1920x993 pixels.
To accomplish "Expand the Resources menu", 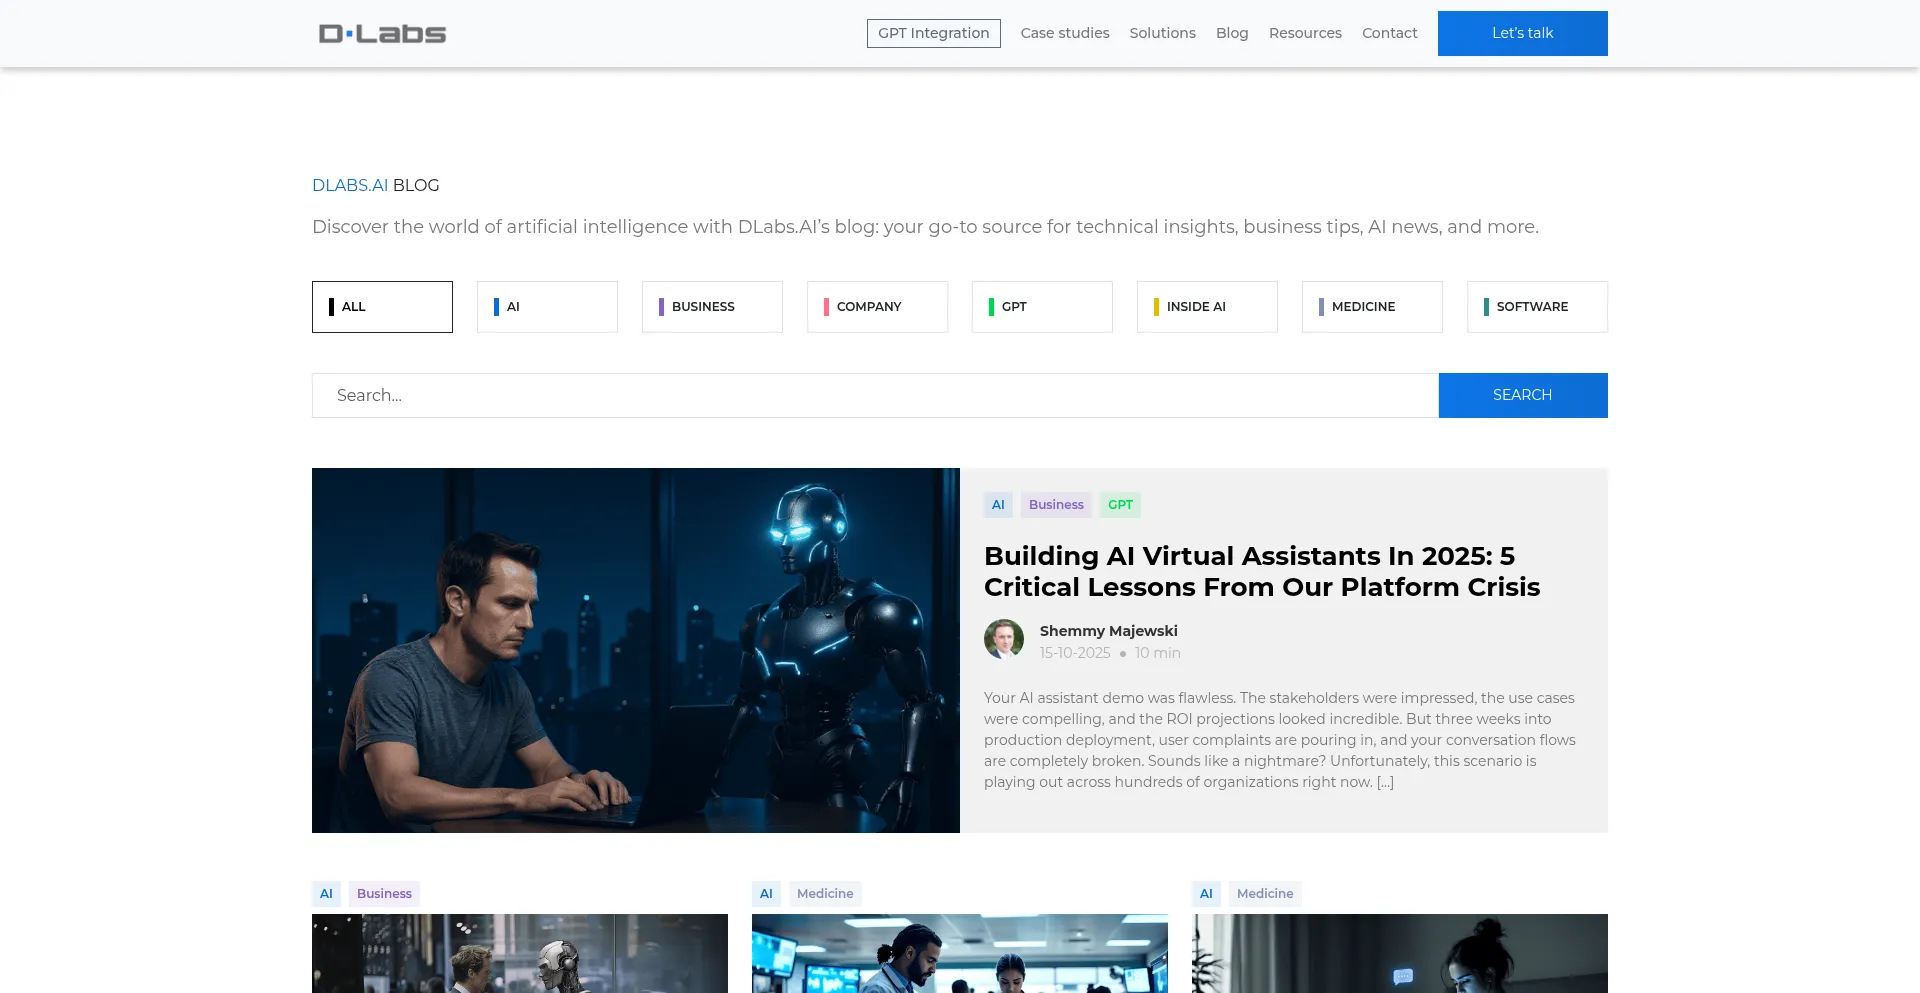I will tap(1304, 33).
